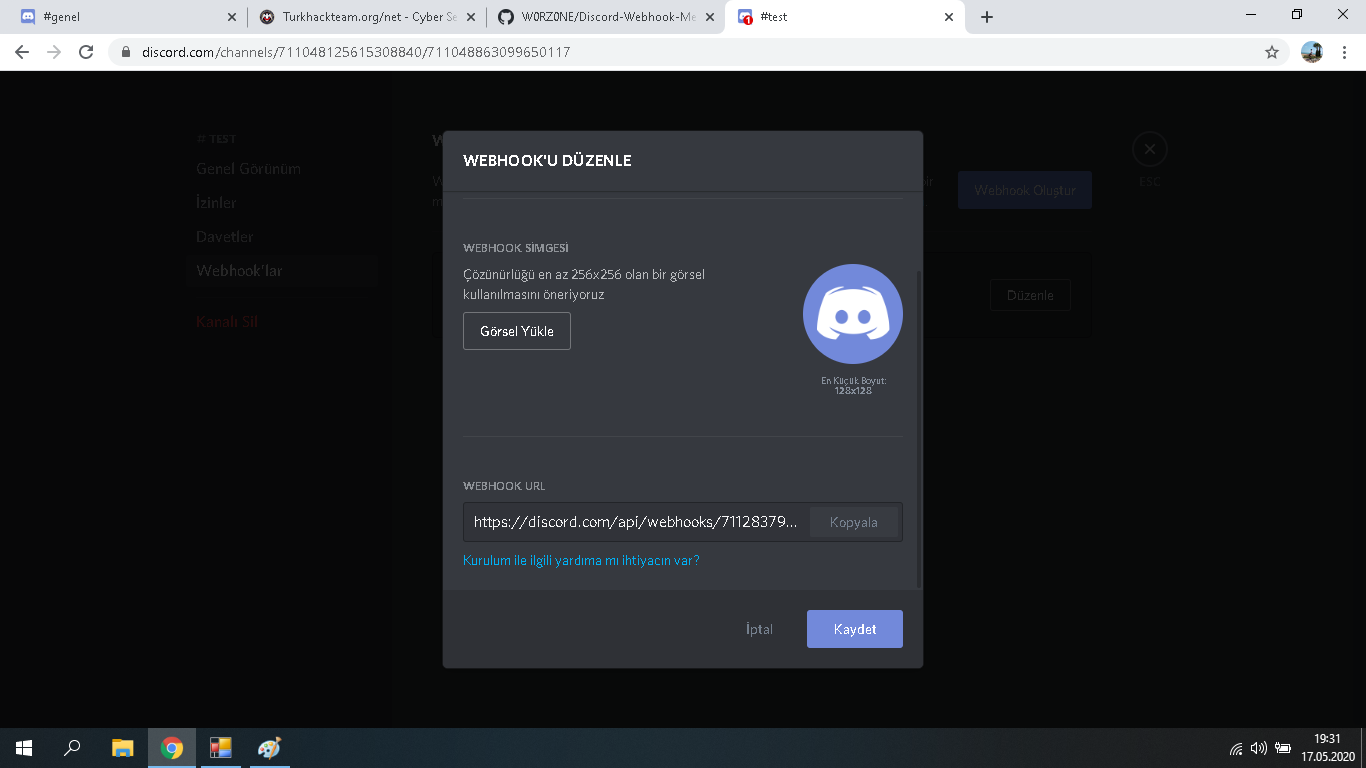Click the Chrome taskbar icon
Image resolution: width=1366 pixels, height=768 pixels.
tap(172, 748)
